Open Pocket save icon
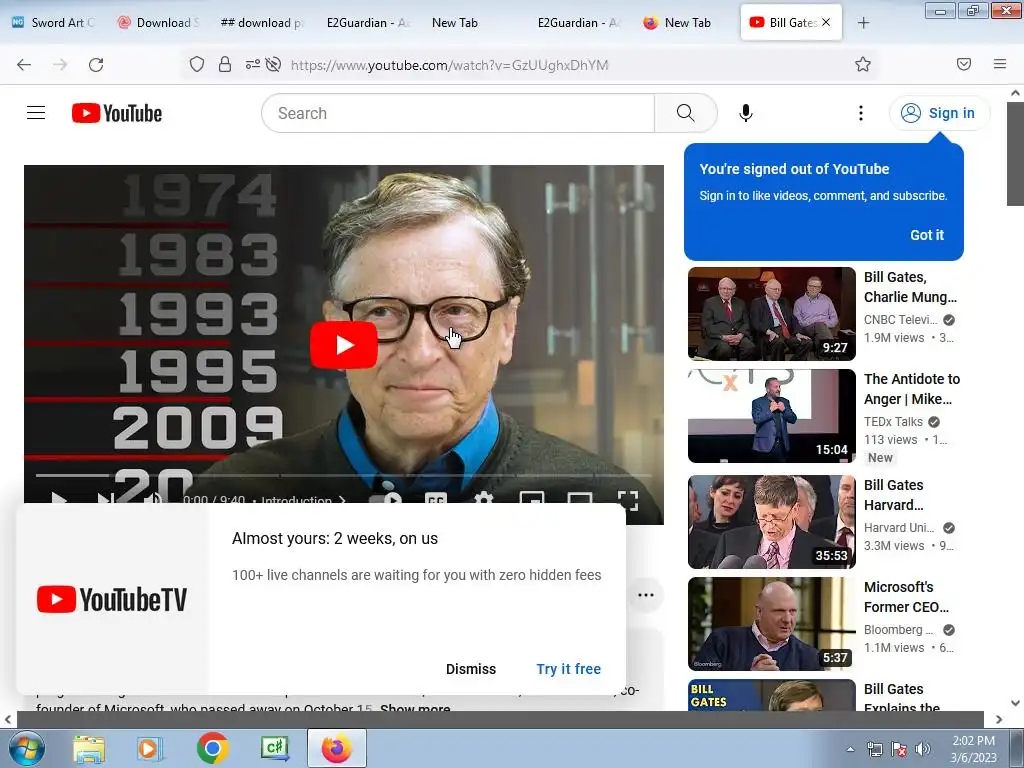Screen dimensions: 1024x768 coord(964,64)
